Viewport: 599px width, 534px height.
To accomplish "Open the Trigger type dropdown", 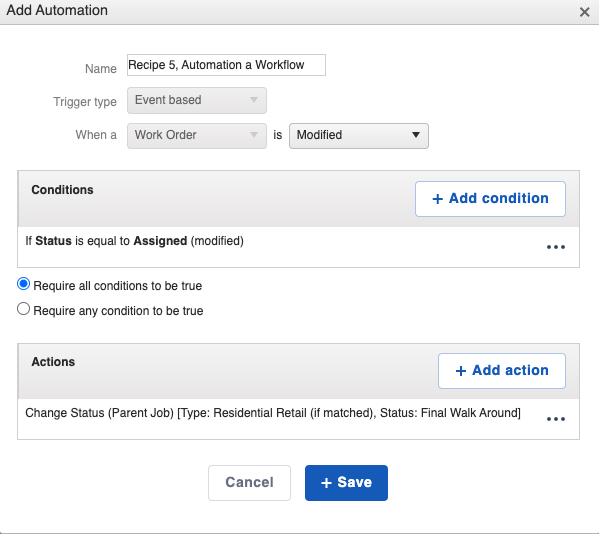I will click(x=197, y=100).
